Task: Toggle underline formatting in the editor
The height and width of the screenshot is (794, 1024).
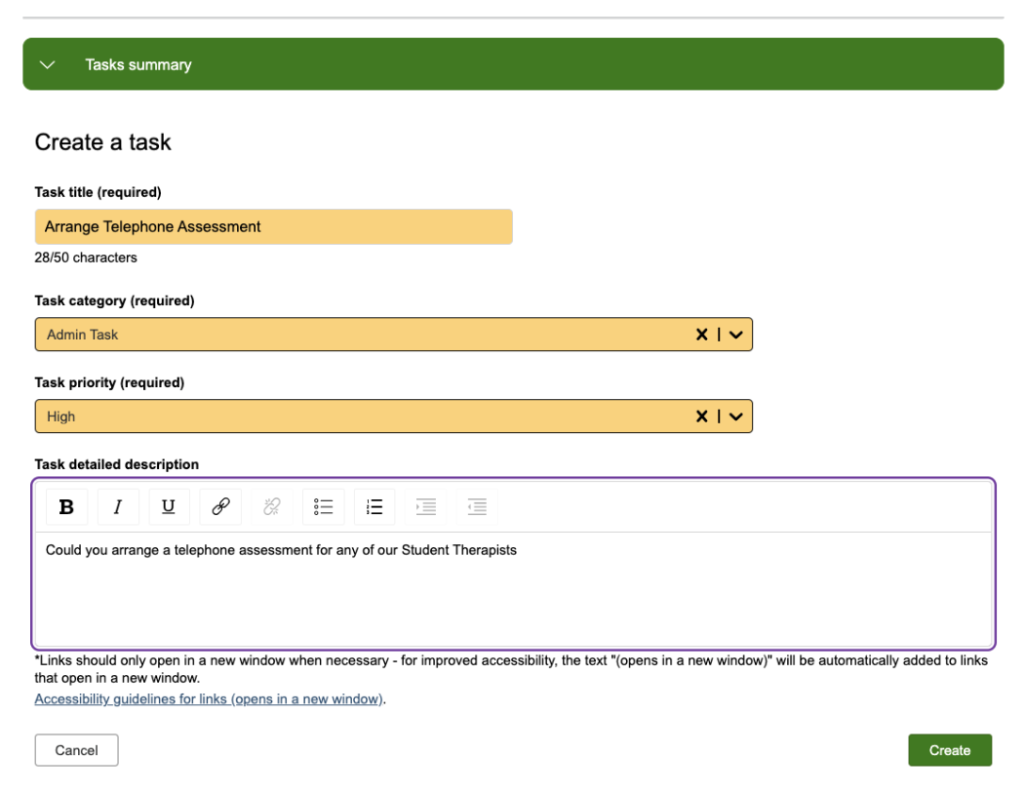Action: 169,507
